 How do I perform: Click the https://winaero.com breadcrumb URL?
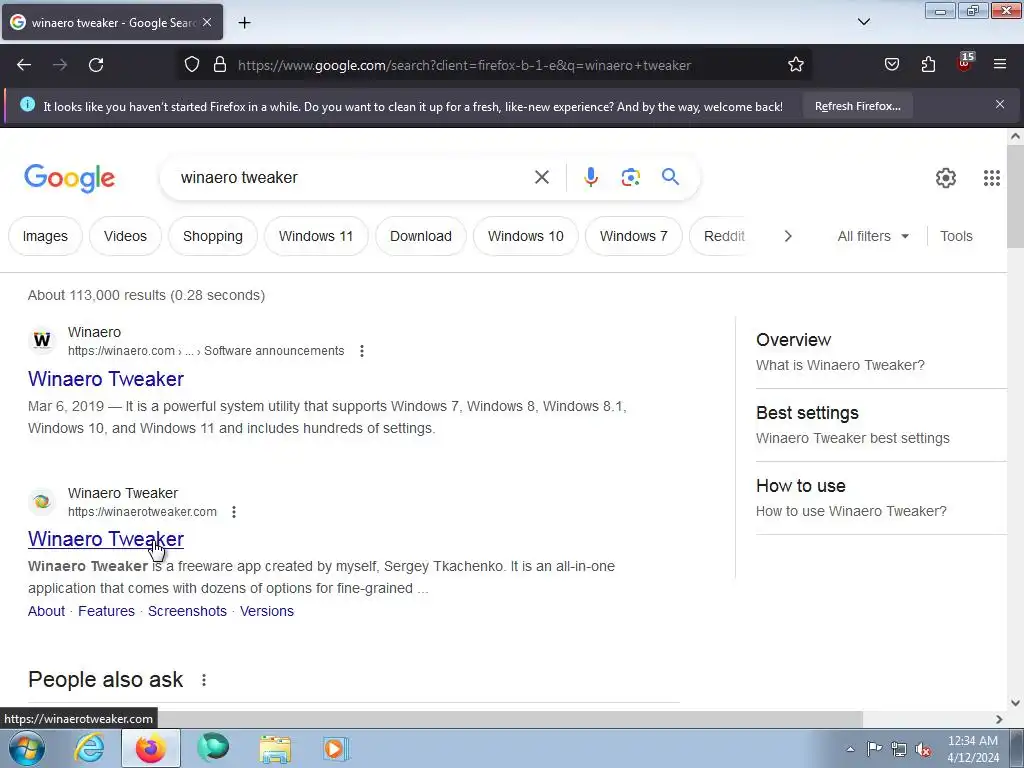pyautogui.click(x=121, y=351)
